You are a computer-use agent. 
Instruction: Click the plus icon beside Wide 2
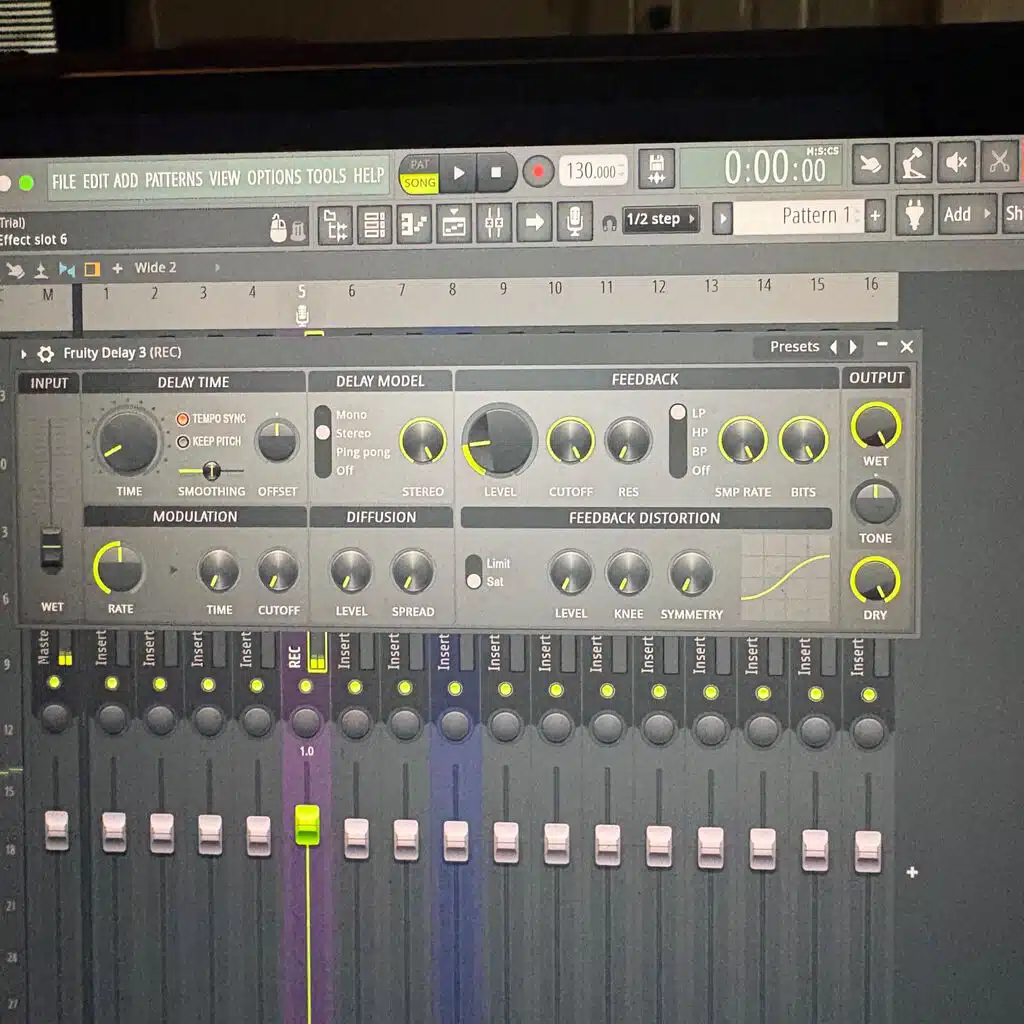pyautogui.click(x=118, y=268)
